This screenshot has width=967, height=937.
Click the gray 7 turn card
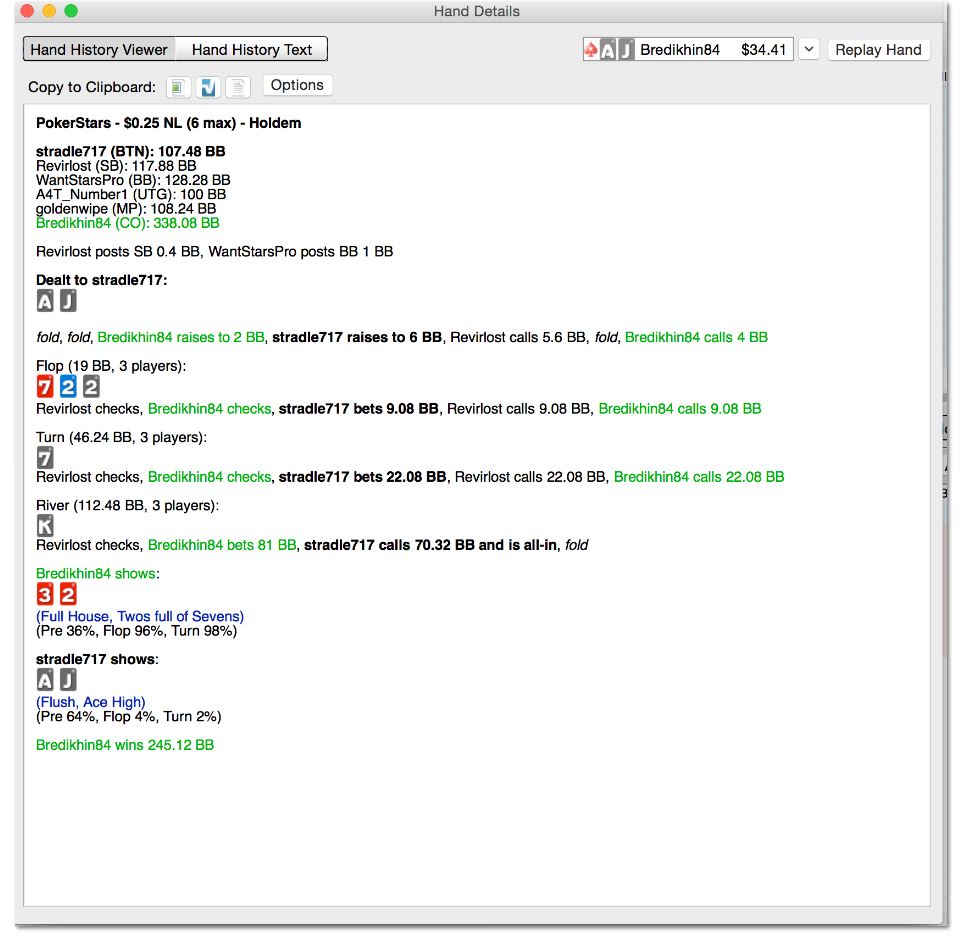pyautogui.click(x=45, y=458)
